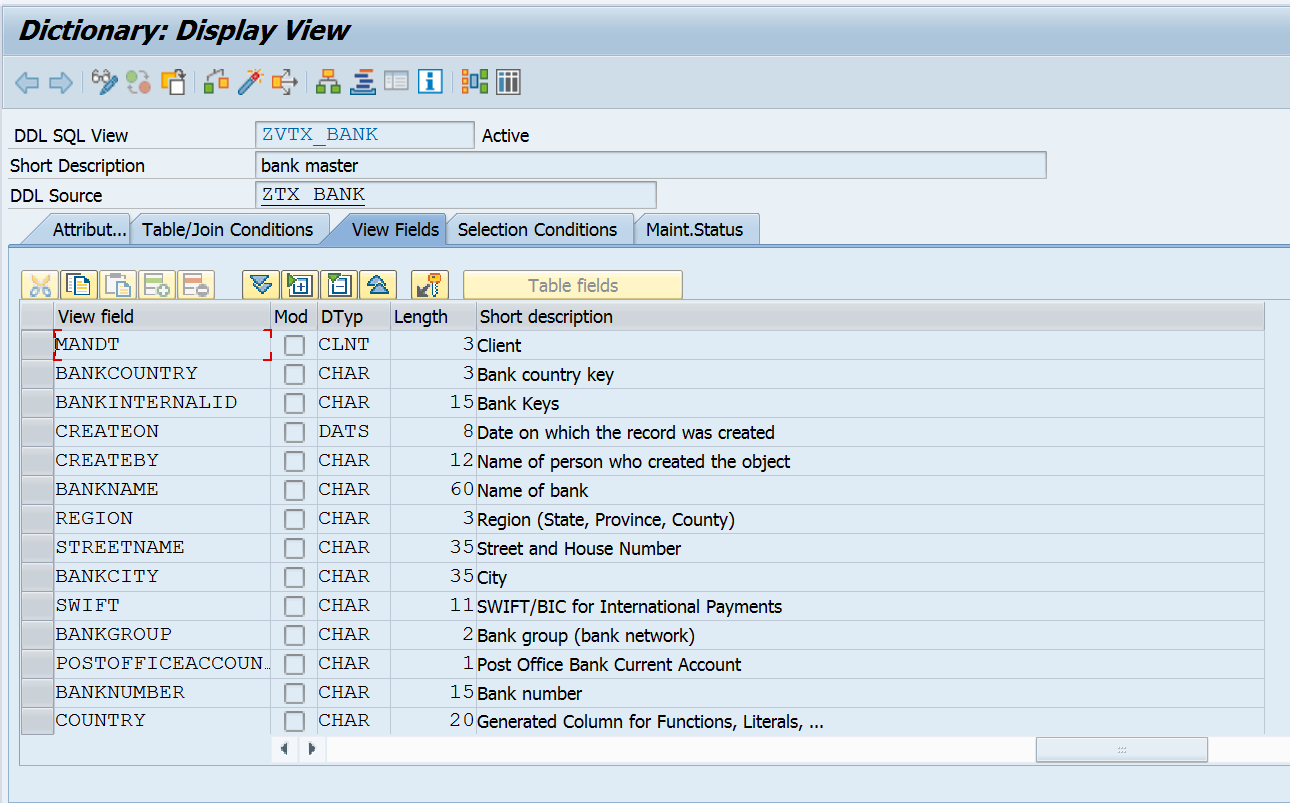Check the Mod box for BANKNAME
The width and height of the screenshot is (1290, 803).
(x=289, y=489)
